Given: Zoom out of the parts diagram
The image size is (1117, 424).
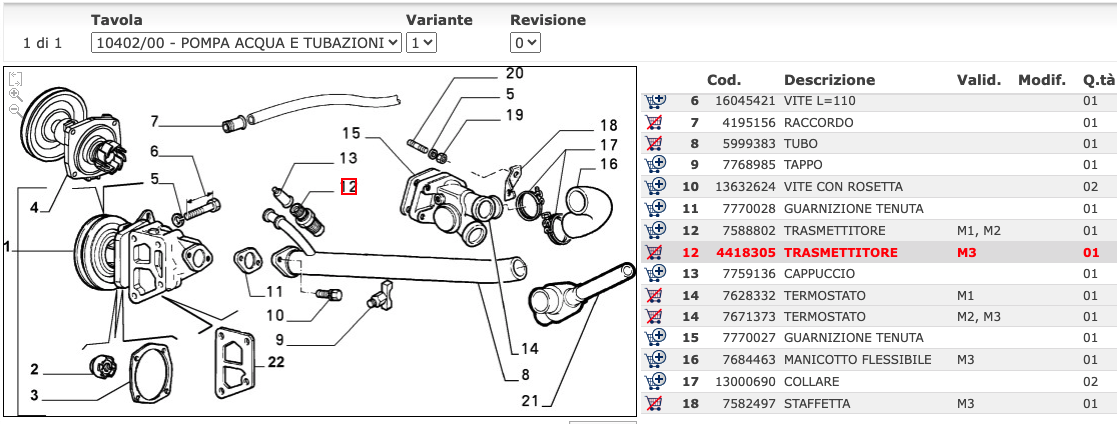Looking at the screenshot, I should click(16, 109).
